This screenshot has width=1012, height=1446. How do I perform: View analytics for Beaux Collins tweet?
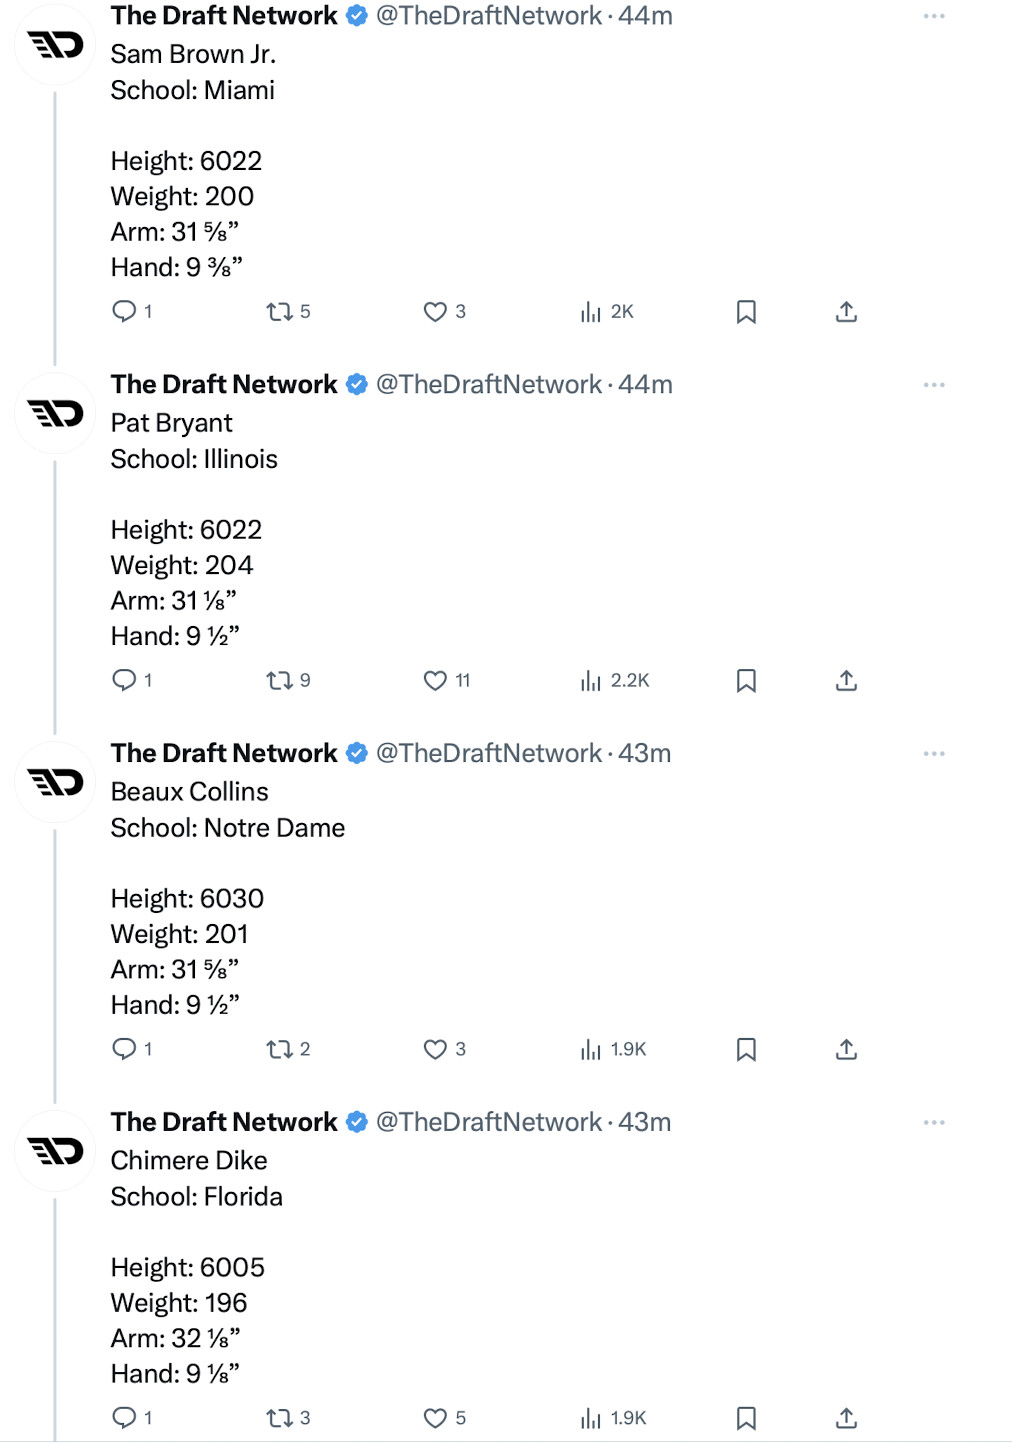(591, 1050)
